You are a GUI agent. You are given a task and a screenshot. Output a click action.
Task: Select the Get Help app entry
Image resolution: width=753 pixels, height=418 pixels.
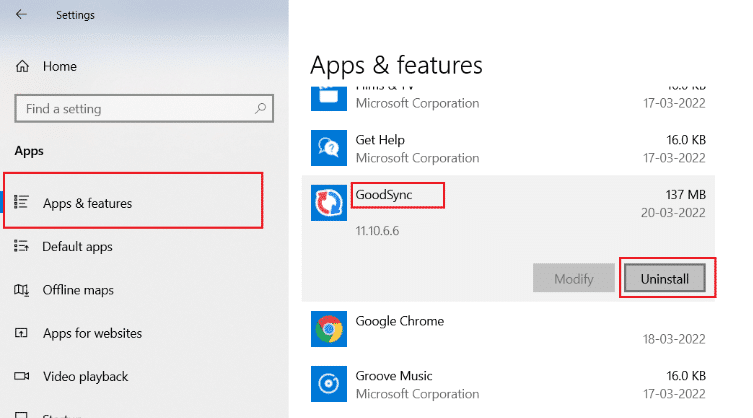pos(508,148)
